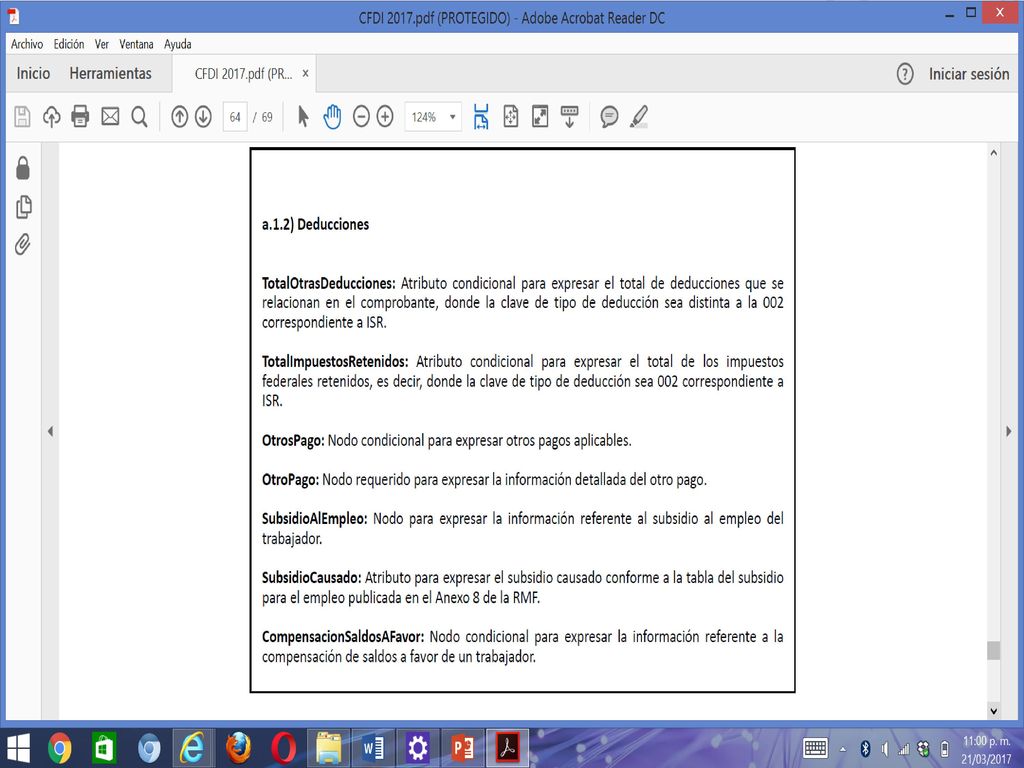Viewport: 1024px width, 768px height.
Task: Select the CFDI 2017.pdf document tab
Action: click(244, 74)
